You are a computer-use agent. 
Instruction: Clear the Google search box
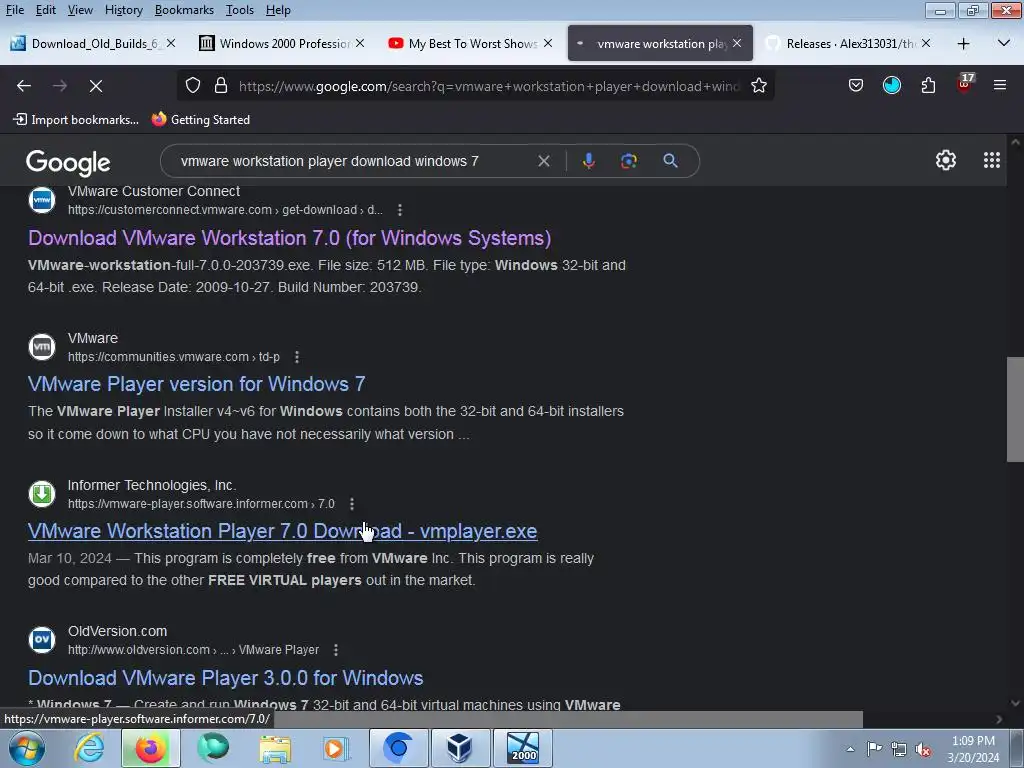coord(543,161)
